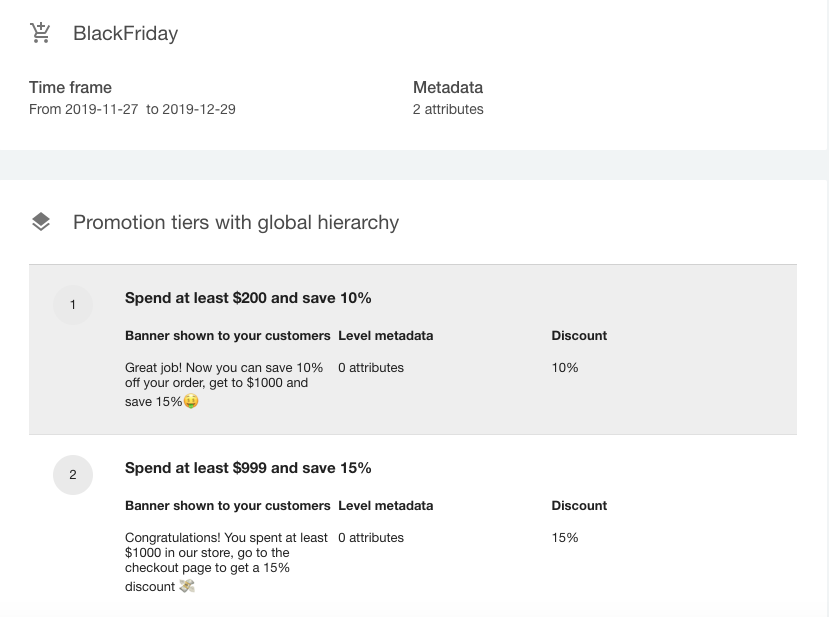Open tier "Spend at least $999 and save 15%"

pos(248,468)
